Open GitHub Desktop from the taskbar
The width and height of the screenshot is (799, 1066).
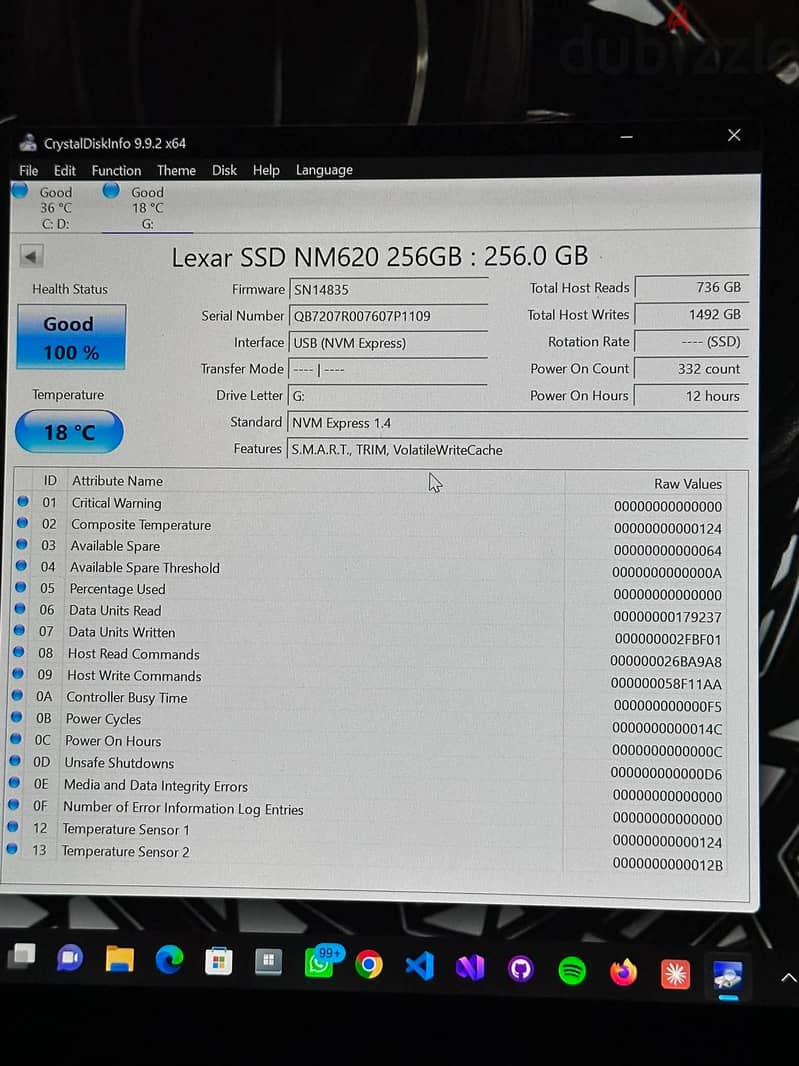[521, 969]
